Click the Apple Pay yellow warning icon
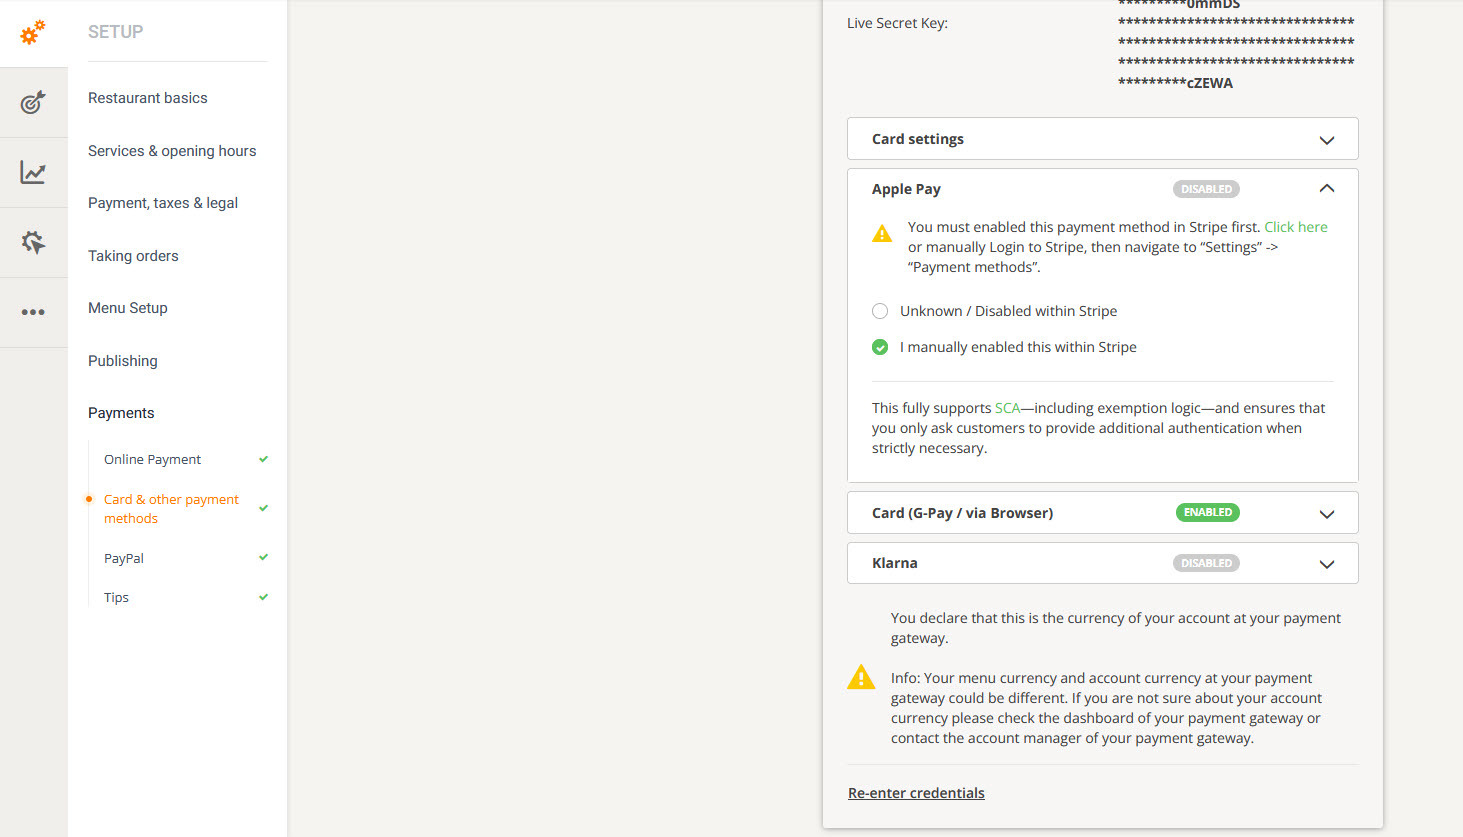The image size is (1463, 837). pyautogui.click(x=882, y=234)
